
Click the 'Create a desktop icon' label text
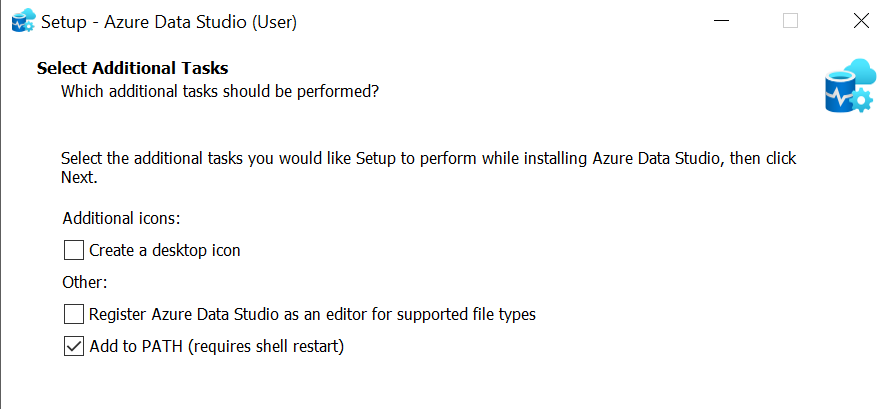pos(165,250)
